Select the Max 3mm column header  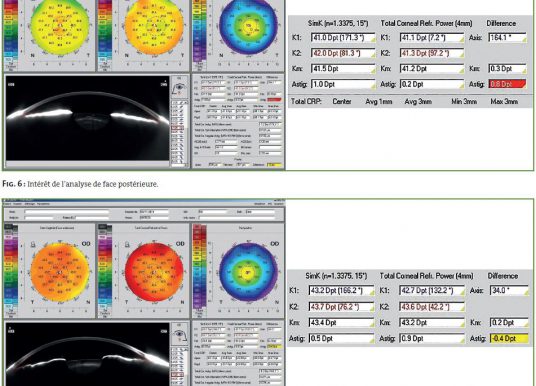pyautogui.click(x=504, y=102)
